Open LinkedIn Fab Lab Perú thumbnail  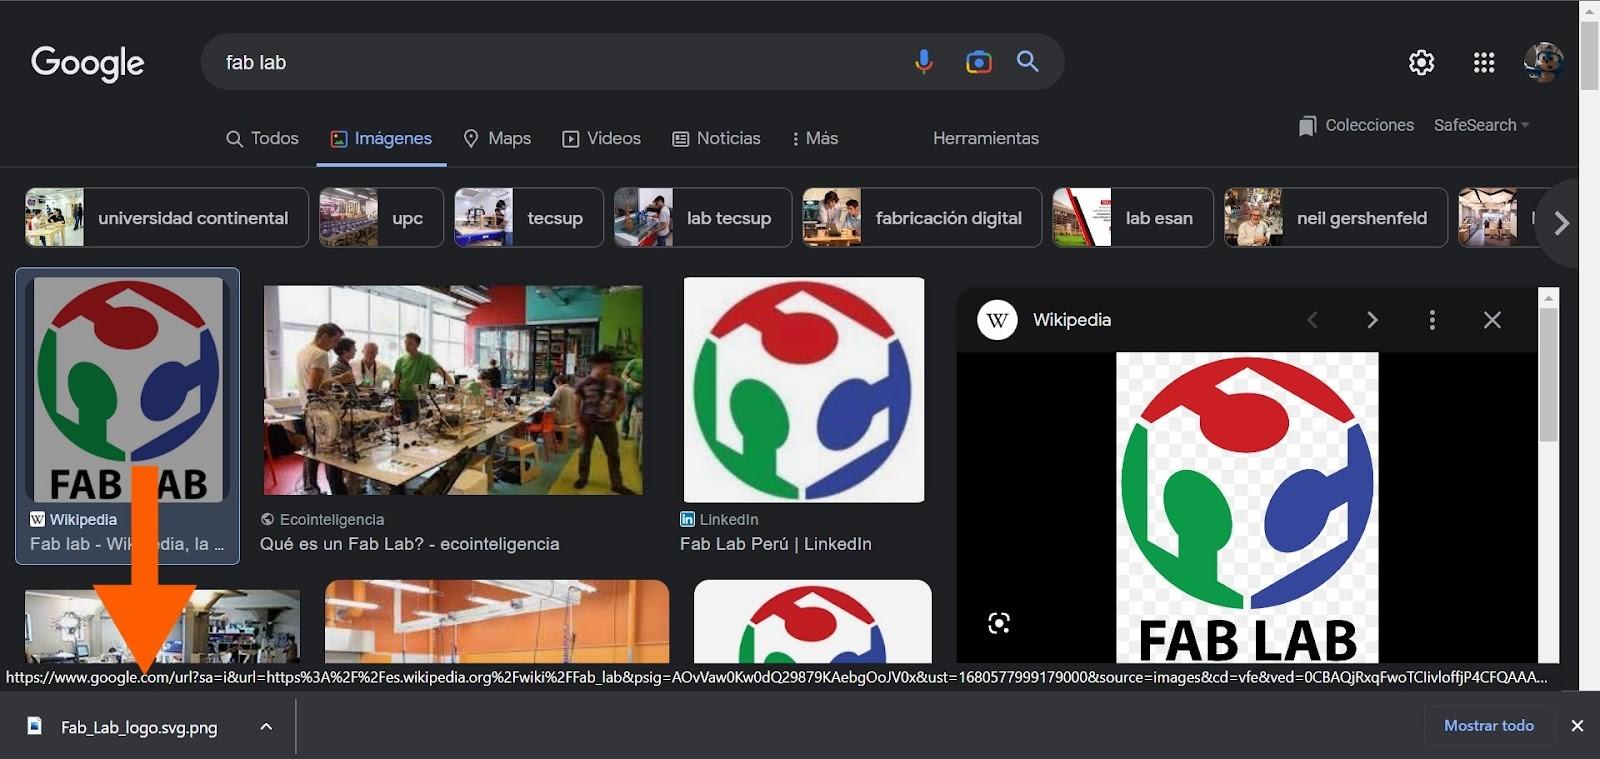pos(804,389)
